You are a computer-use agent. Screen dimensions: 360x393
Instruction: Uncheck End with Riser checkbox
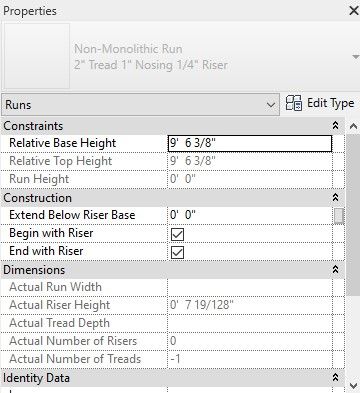pos(177,252)
